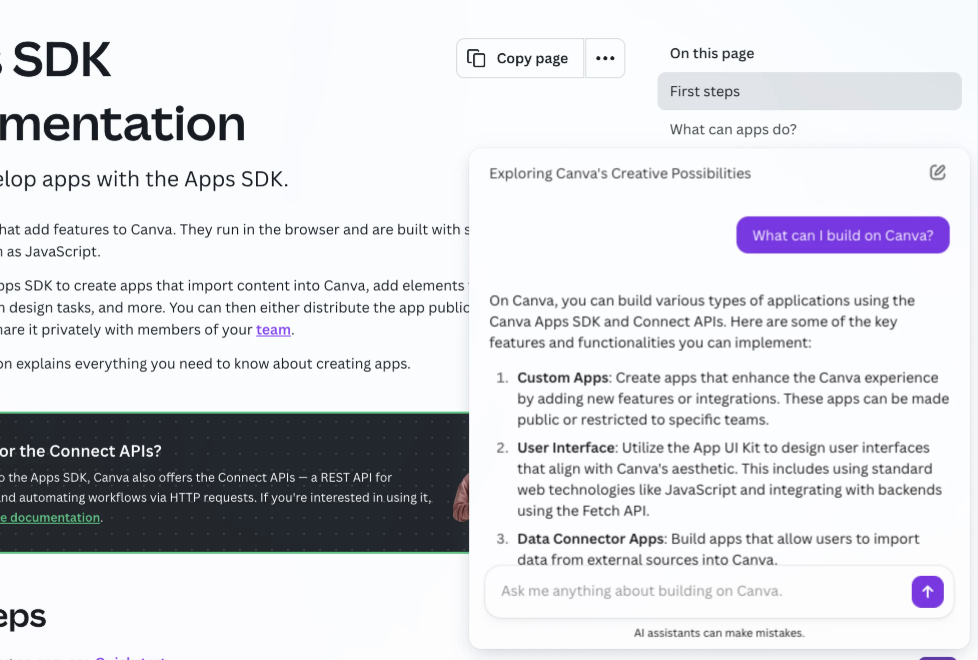Select 'First steps' in the page navigation
Image resolution: width=978 pixels, height=660 pixels.
706,90
